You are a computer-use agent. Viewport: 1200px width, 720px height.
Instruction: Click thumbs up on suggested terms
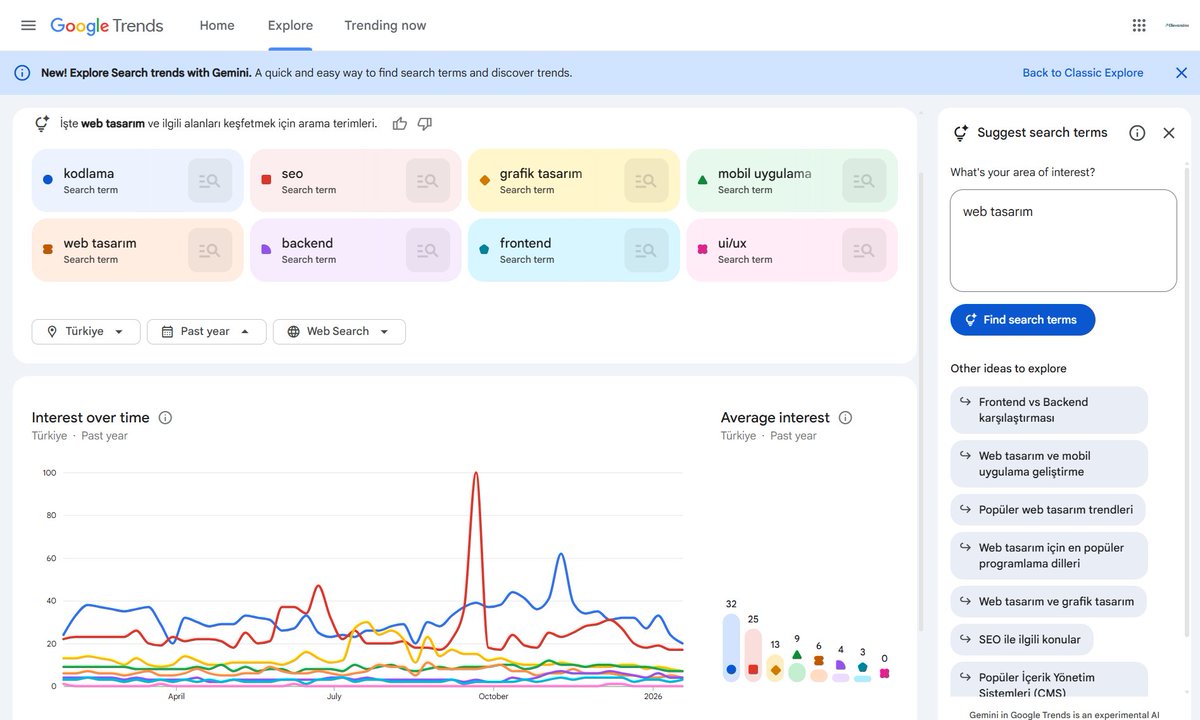(399, 122)
